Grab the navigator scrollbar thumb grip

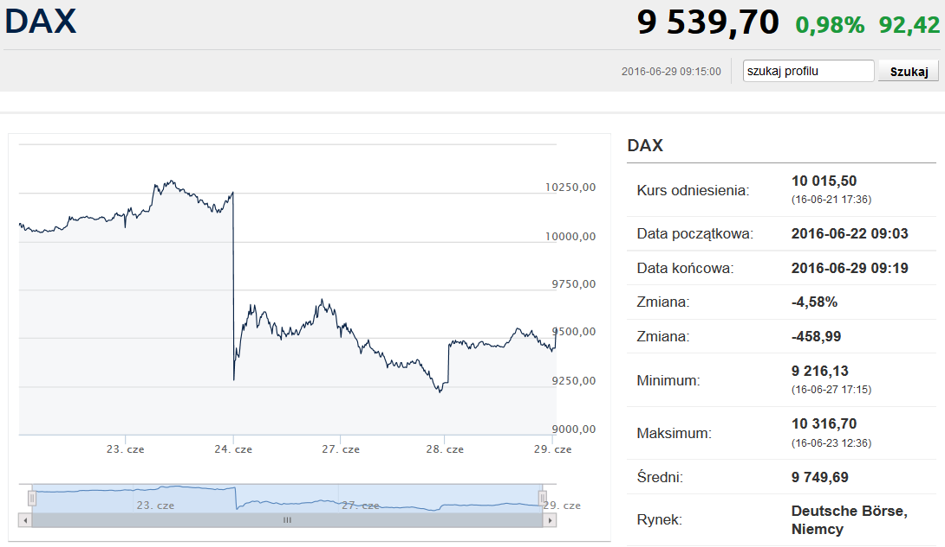(287, 520)
